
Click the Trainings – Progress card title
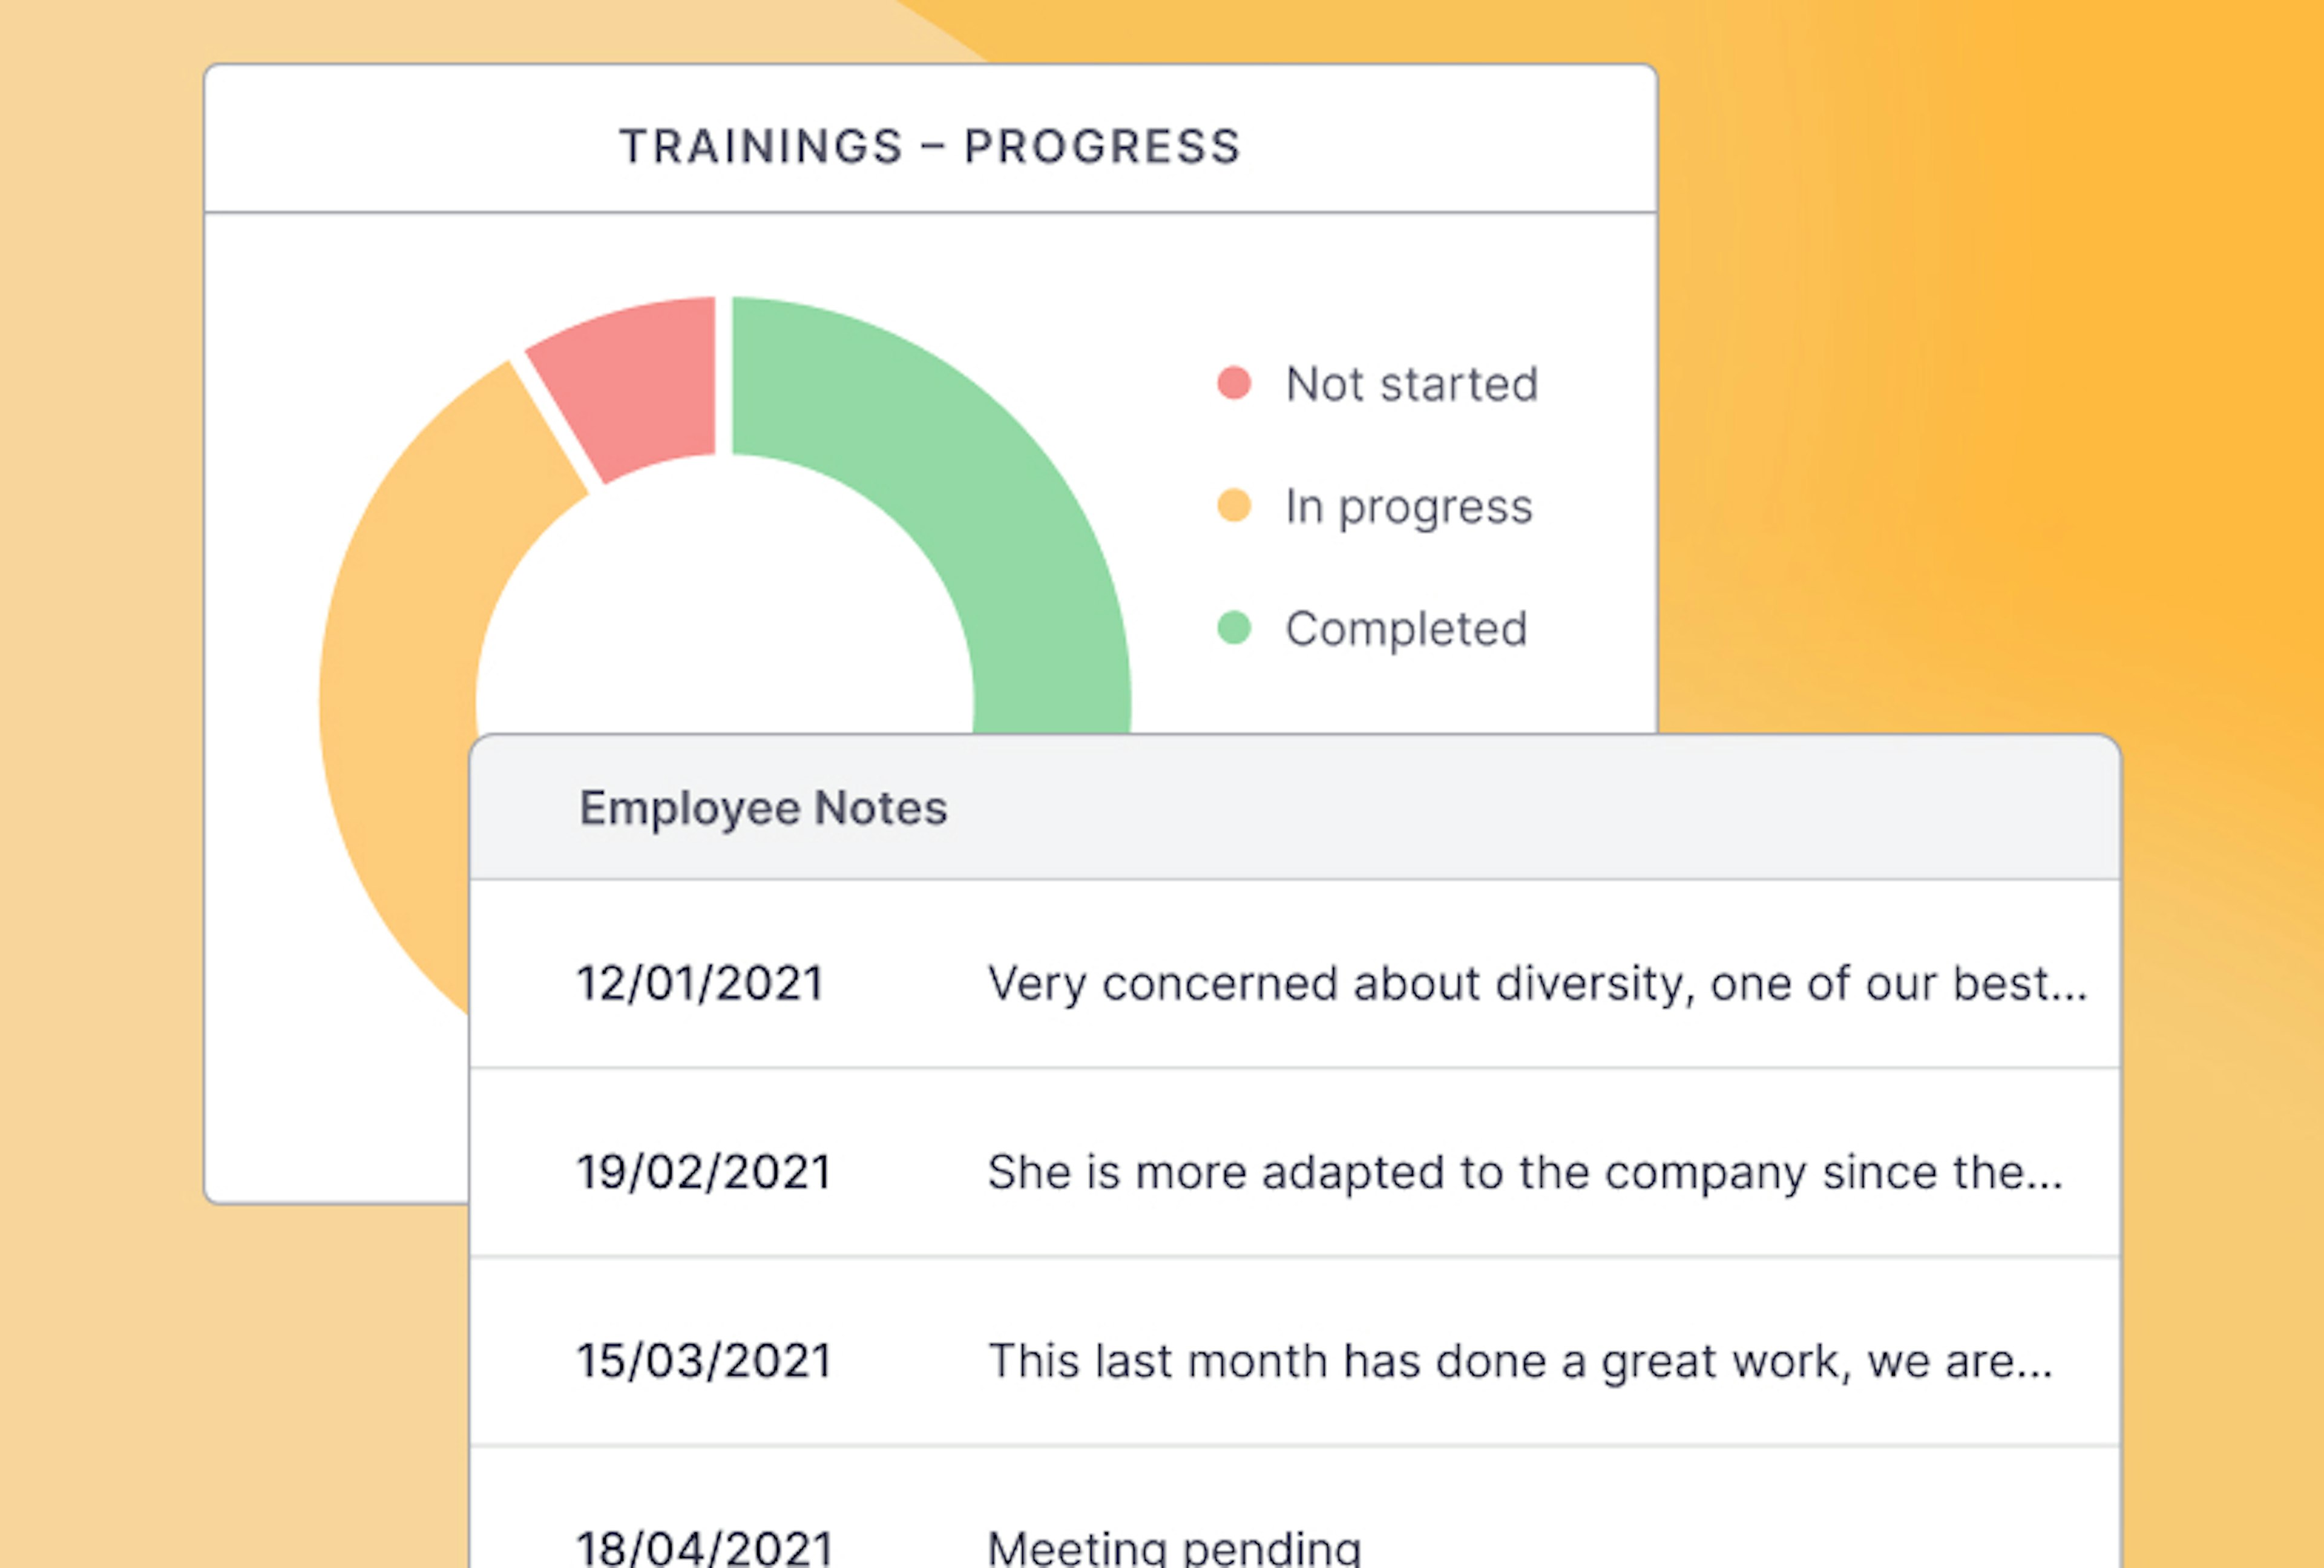(930, 146)
